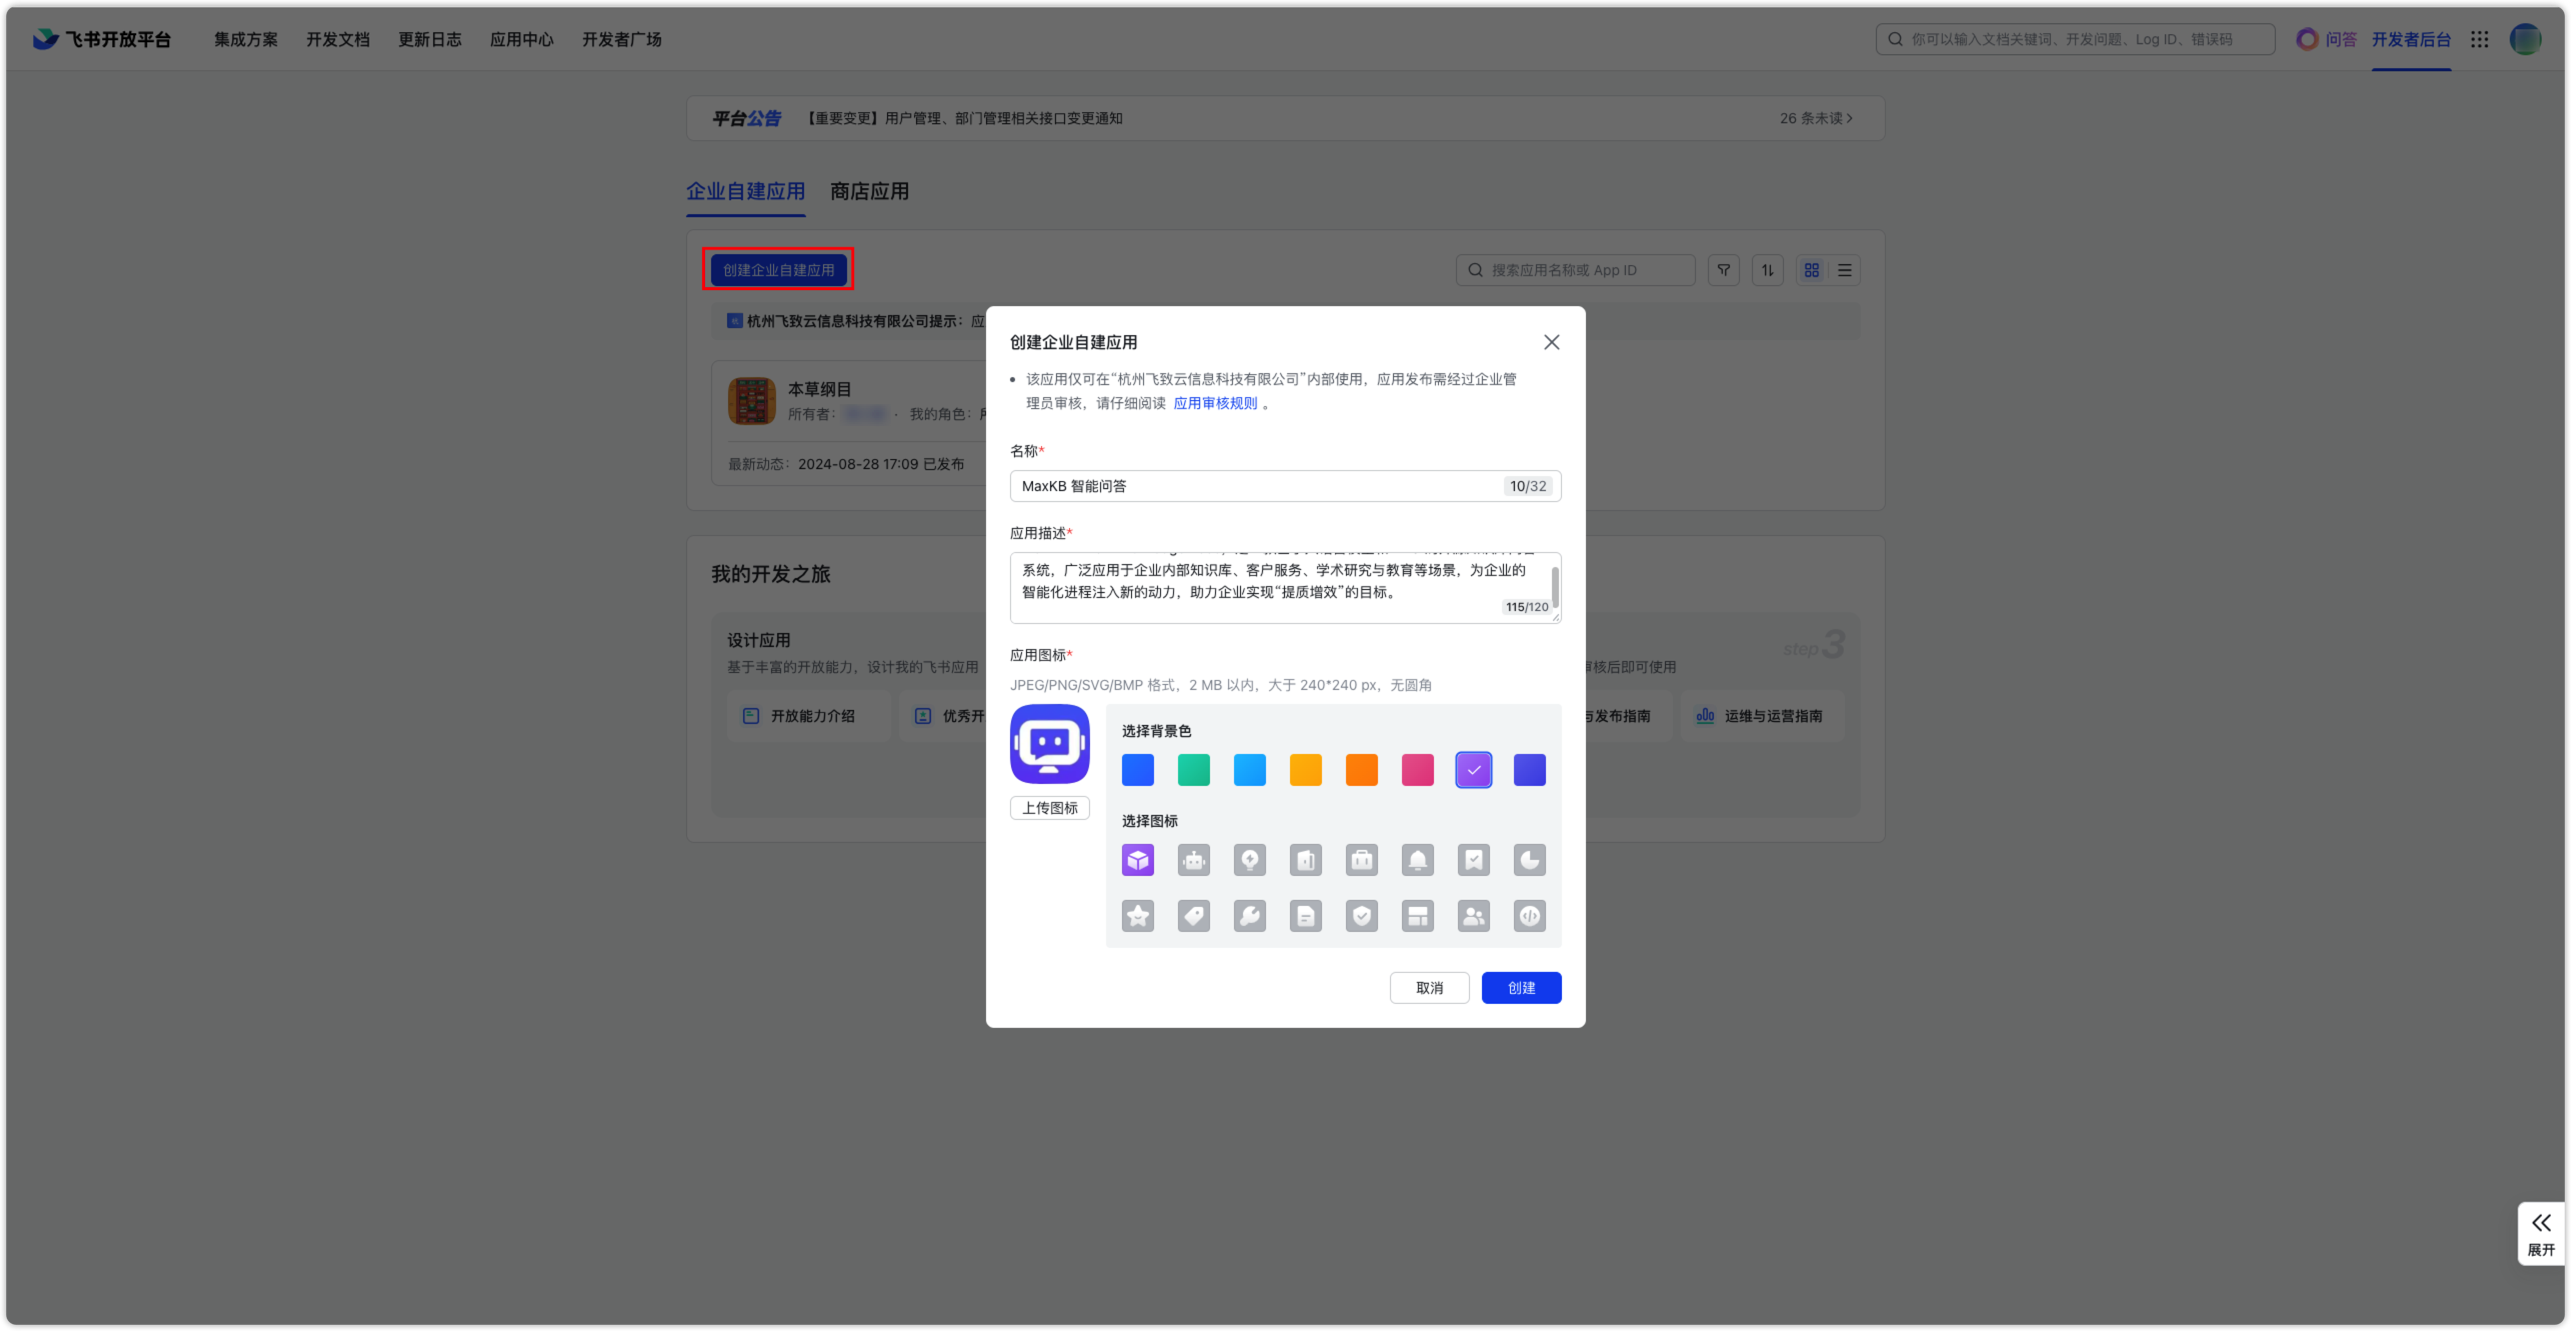Choose the orange background color

tap(1361, 770)
